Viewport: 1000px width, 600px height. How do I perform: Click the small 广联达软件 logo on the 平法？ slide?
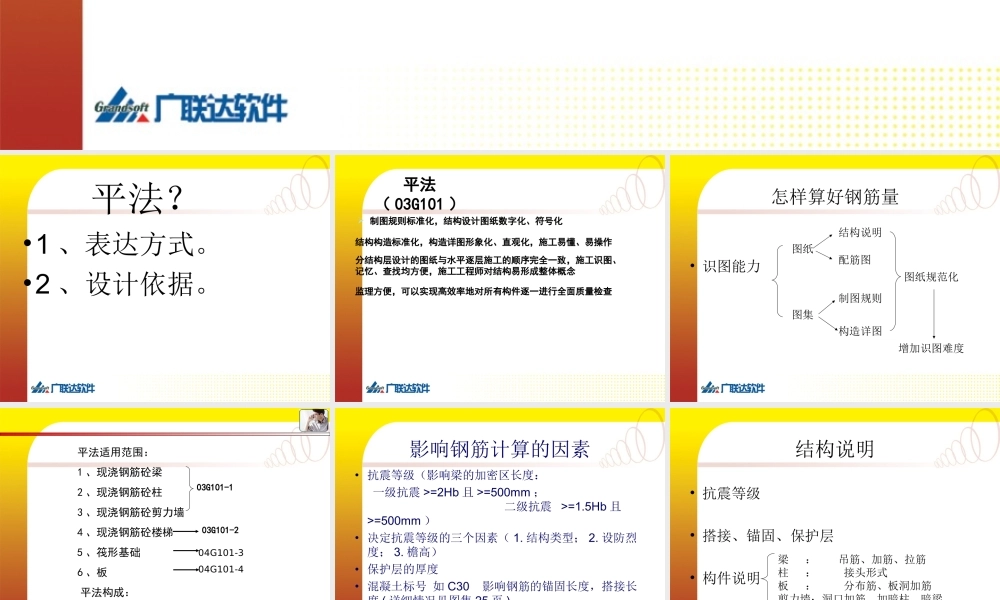point(62,388)
